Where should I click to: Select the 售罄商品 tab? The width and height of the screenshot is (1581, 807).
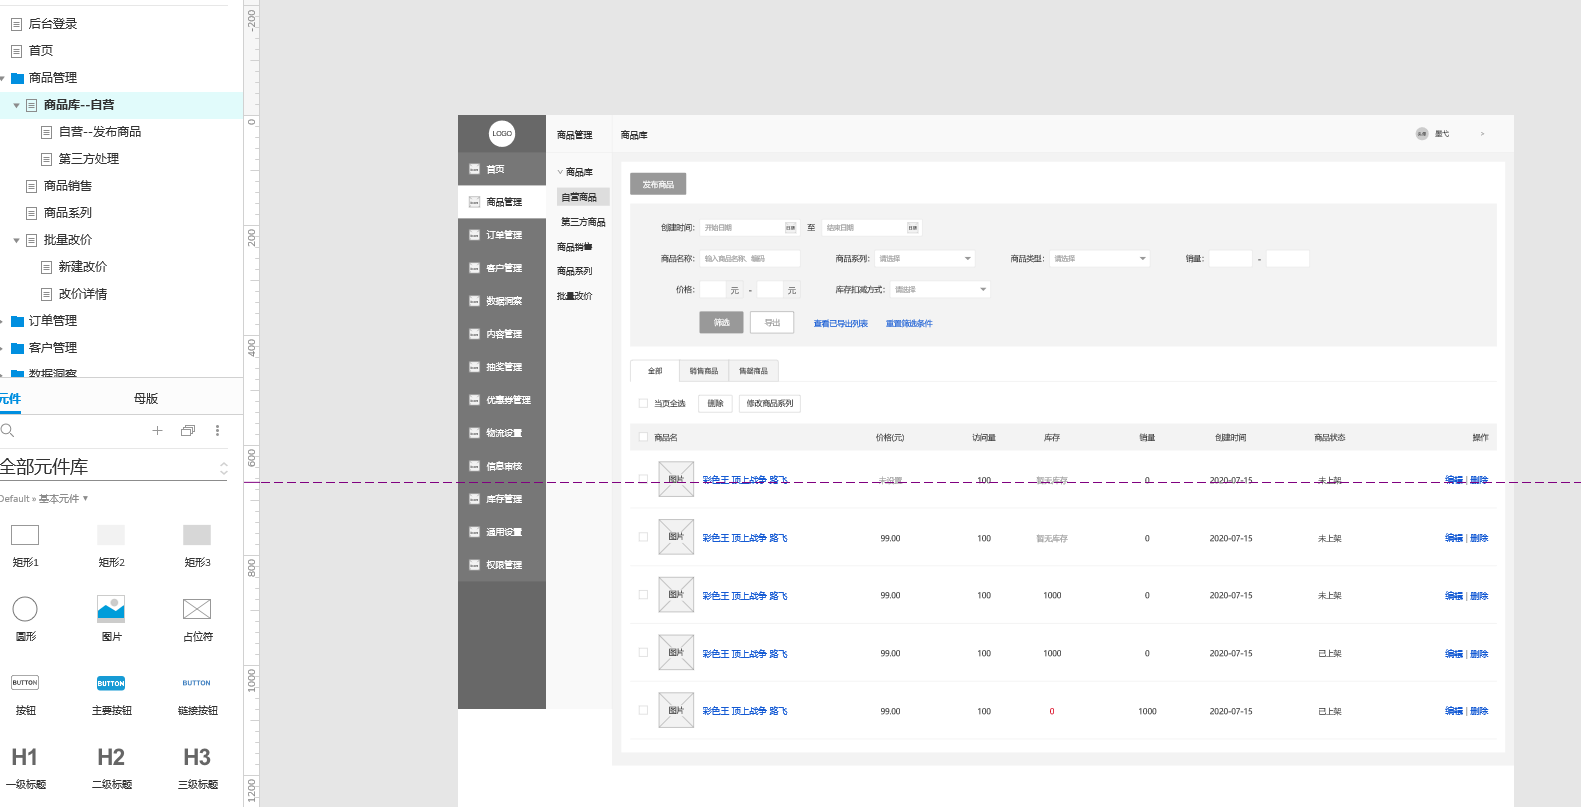click(754, 371)
